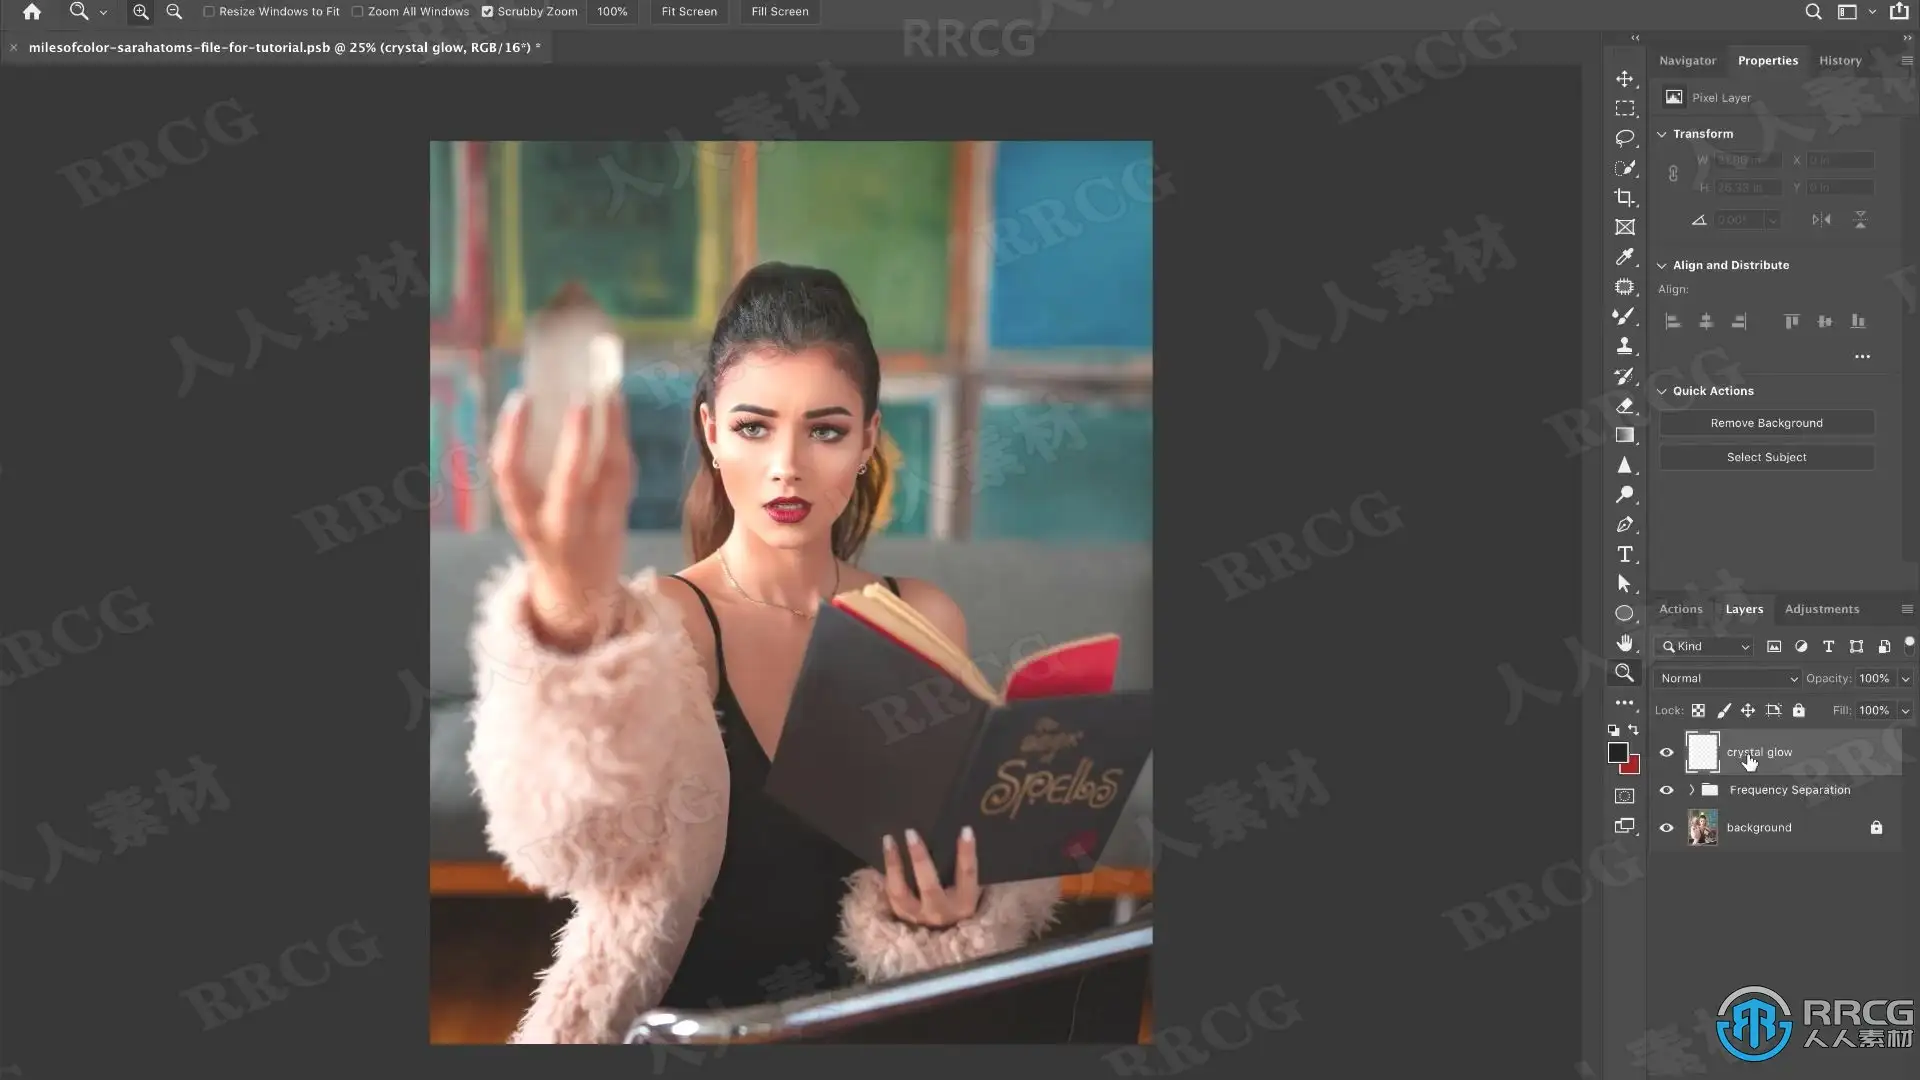Disable the Scrubby Zoom checkbox

coord(487,12)
